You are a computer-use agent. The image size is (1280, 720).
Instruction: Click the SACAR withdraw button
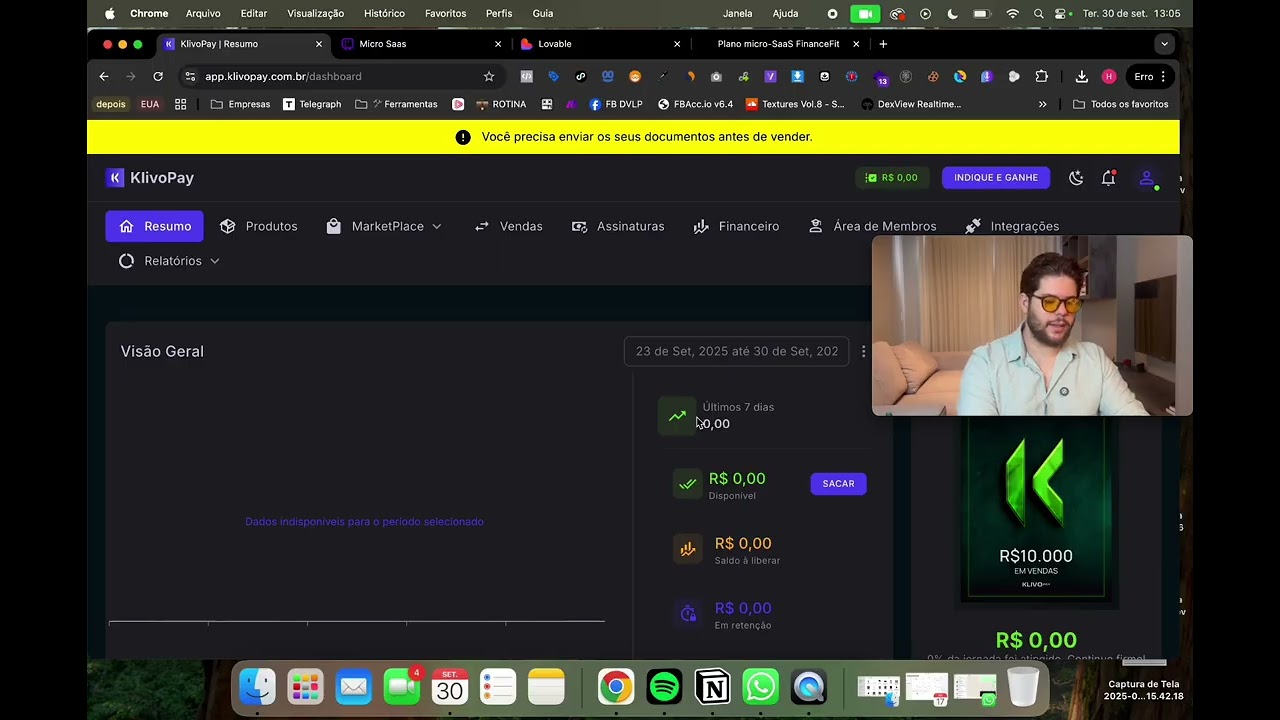pyautogui.click(x=838, y=484)
